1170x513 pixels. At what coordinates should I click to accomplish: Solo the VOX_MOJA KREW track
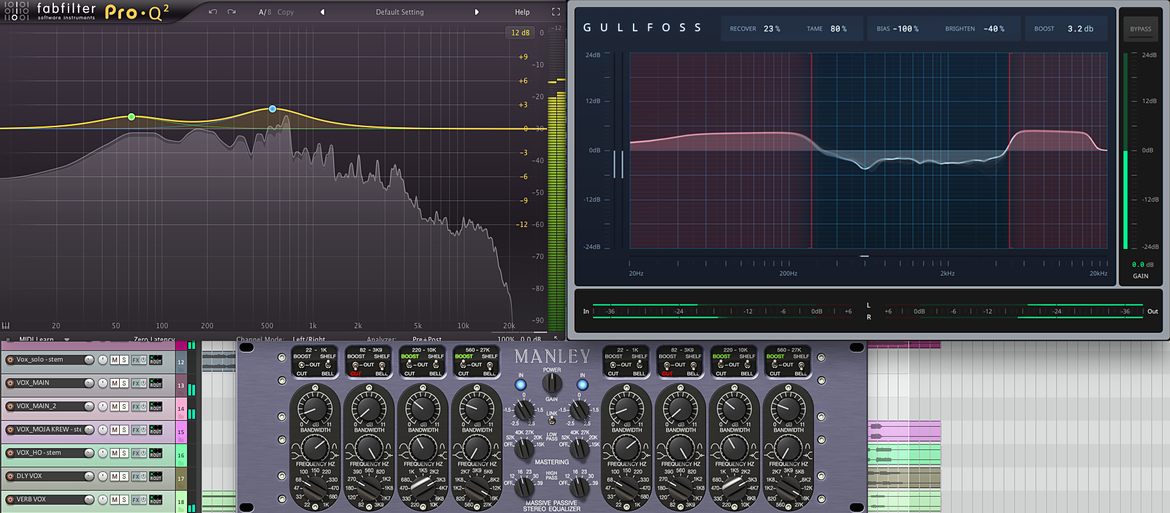(124, 429)
